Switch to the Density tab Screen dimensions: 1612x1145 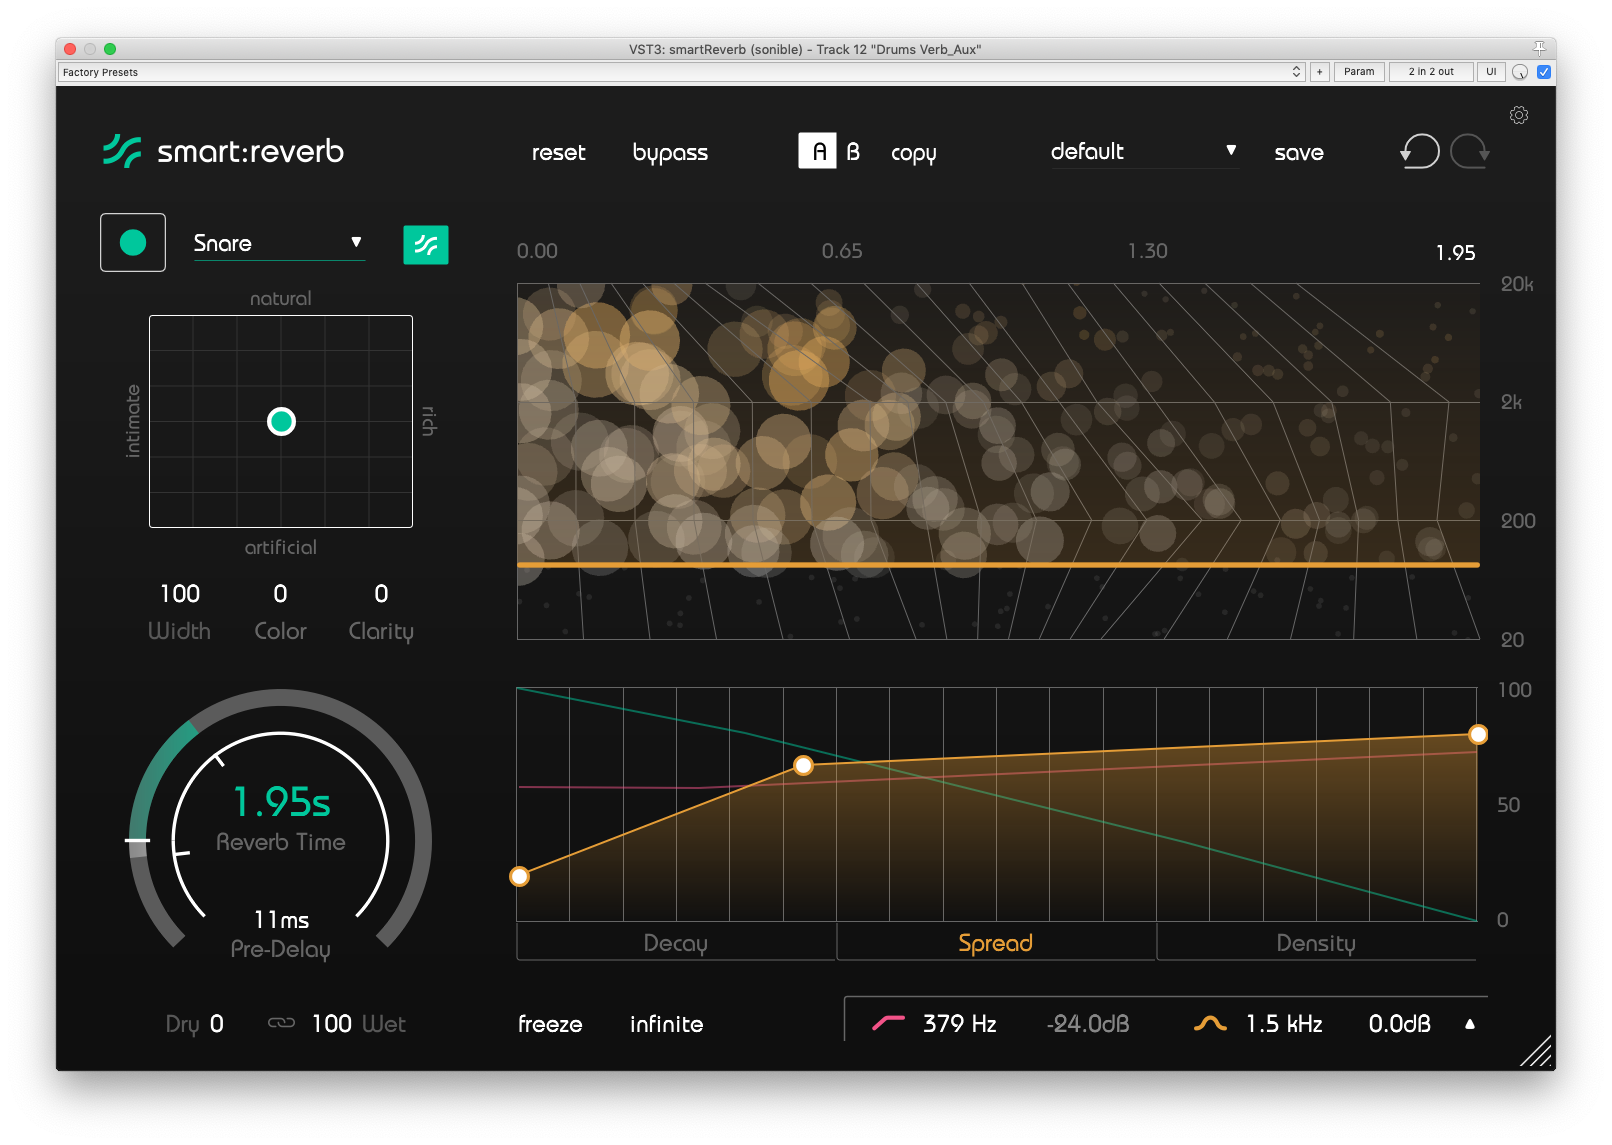pyautogui.click(x=1316, y=943)
